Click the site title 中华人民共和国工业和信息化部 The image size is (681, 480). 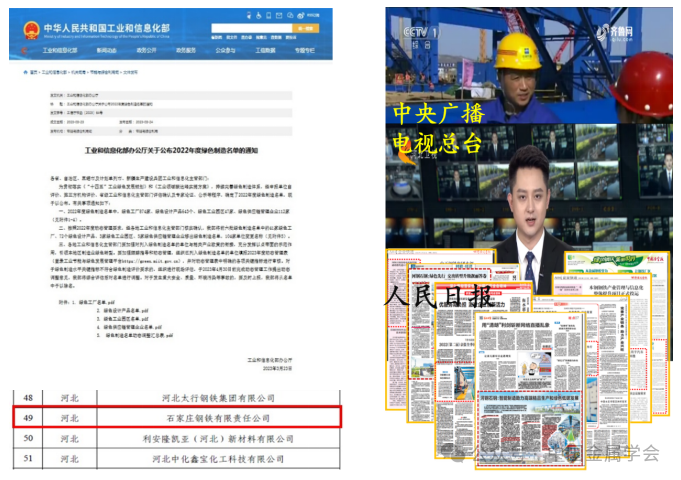107,28
